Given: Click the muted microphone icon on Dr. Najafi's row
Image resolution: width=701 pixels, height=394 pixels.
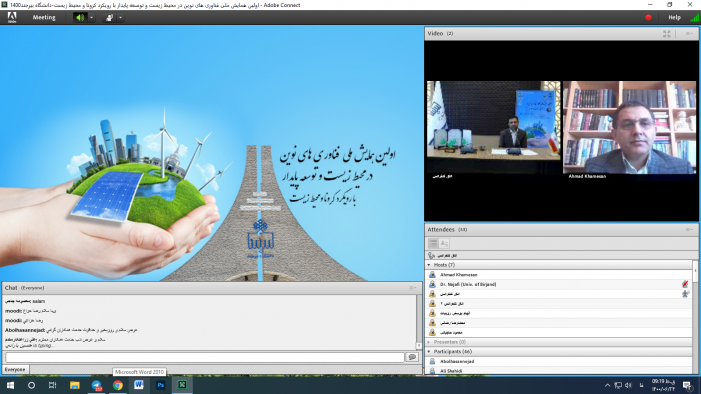Looking at the screenshot, I should pyautogui.click(x=685, y=284).
